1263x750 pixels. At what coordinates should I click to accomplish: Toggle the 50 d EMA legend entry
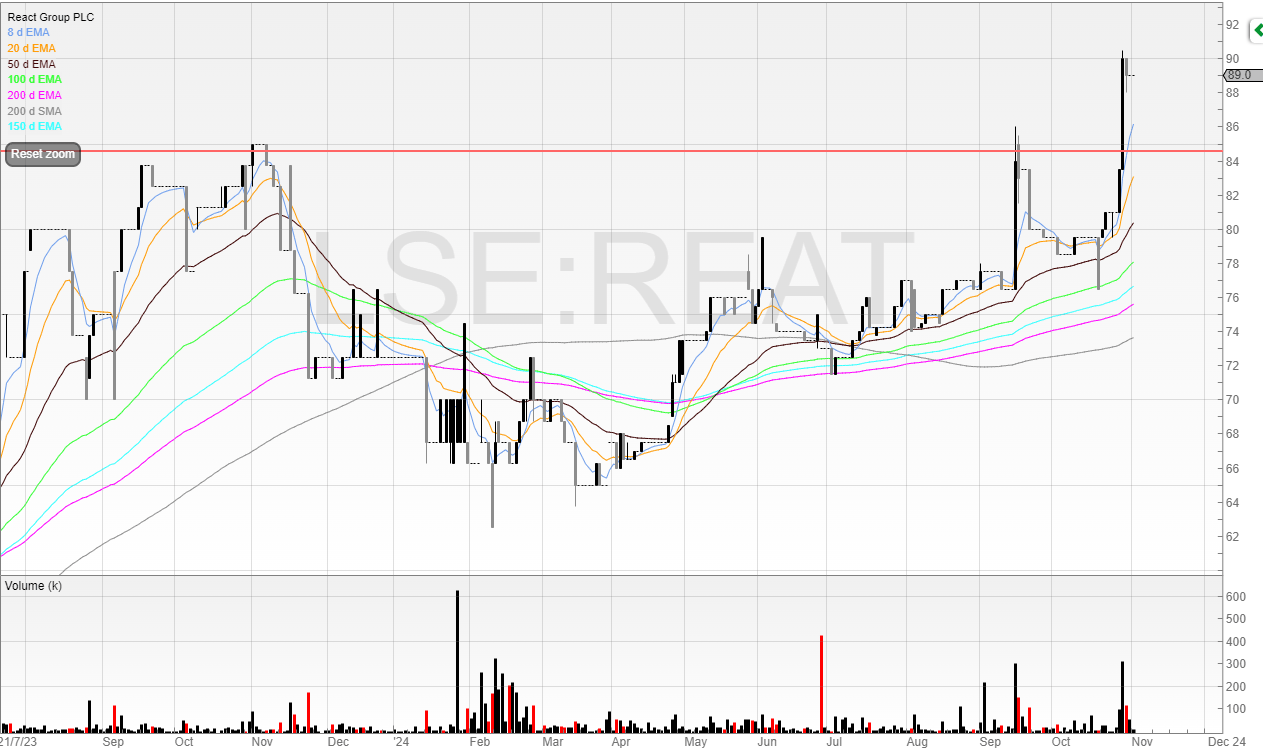(x=31, y=64)
